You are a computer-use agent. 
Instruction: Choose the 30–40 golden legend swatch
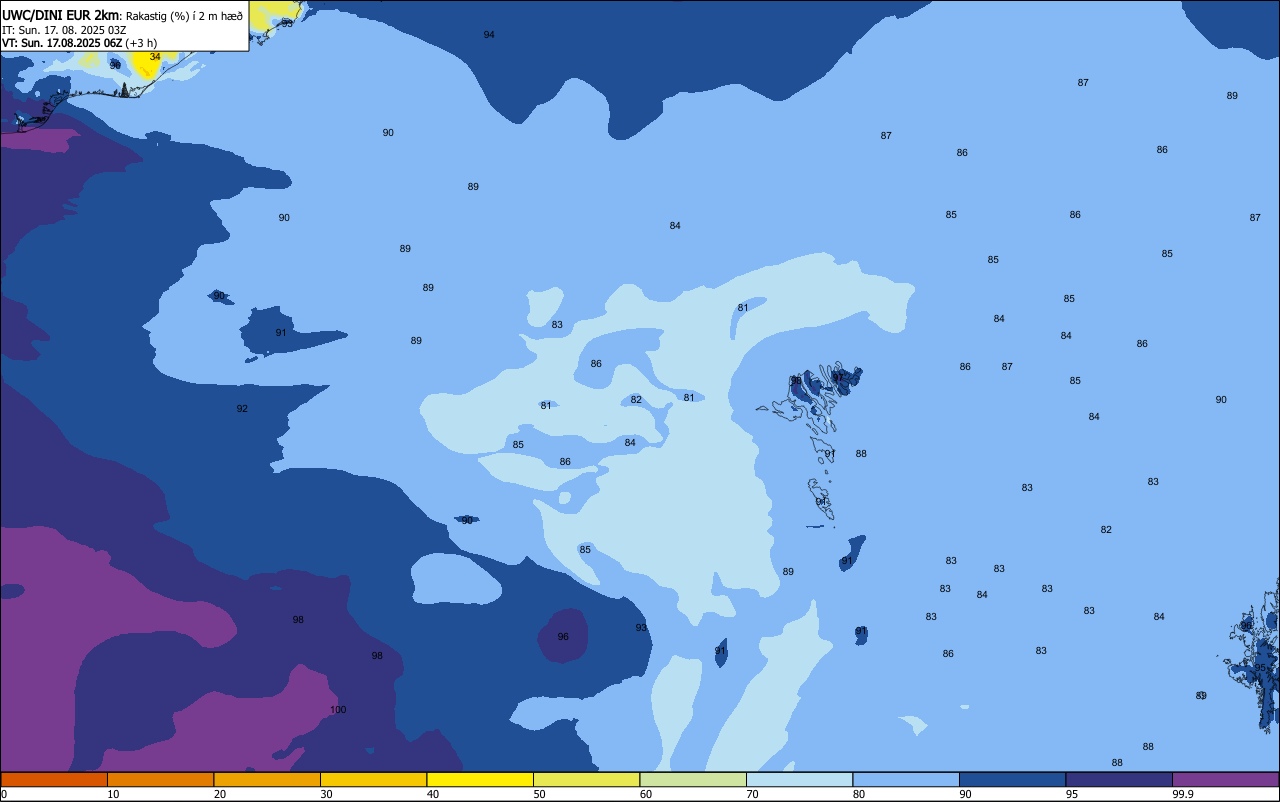coord(373,779)
